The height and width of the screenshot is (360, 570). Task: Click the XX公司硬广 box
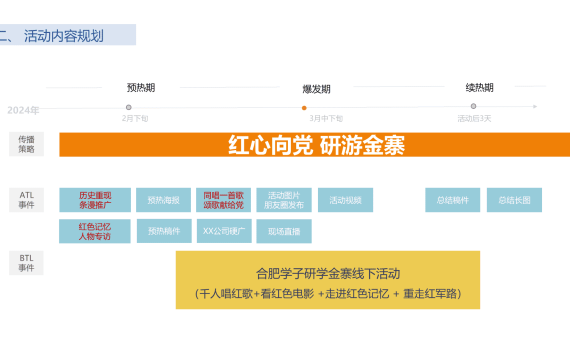tap(224, 231)
